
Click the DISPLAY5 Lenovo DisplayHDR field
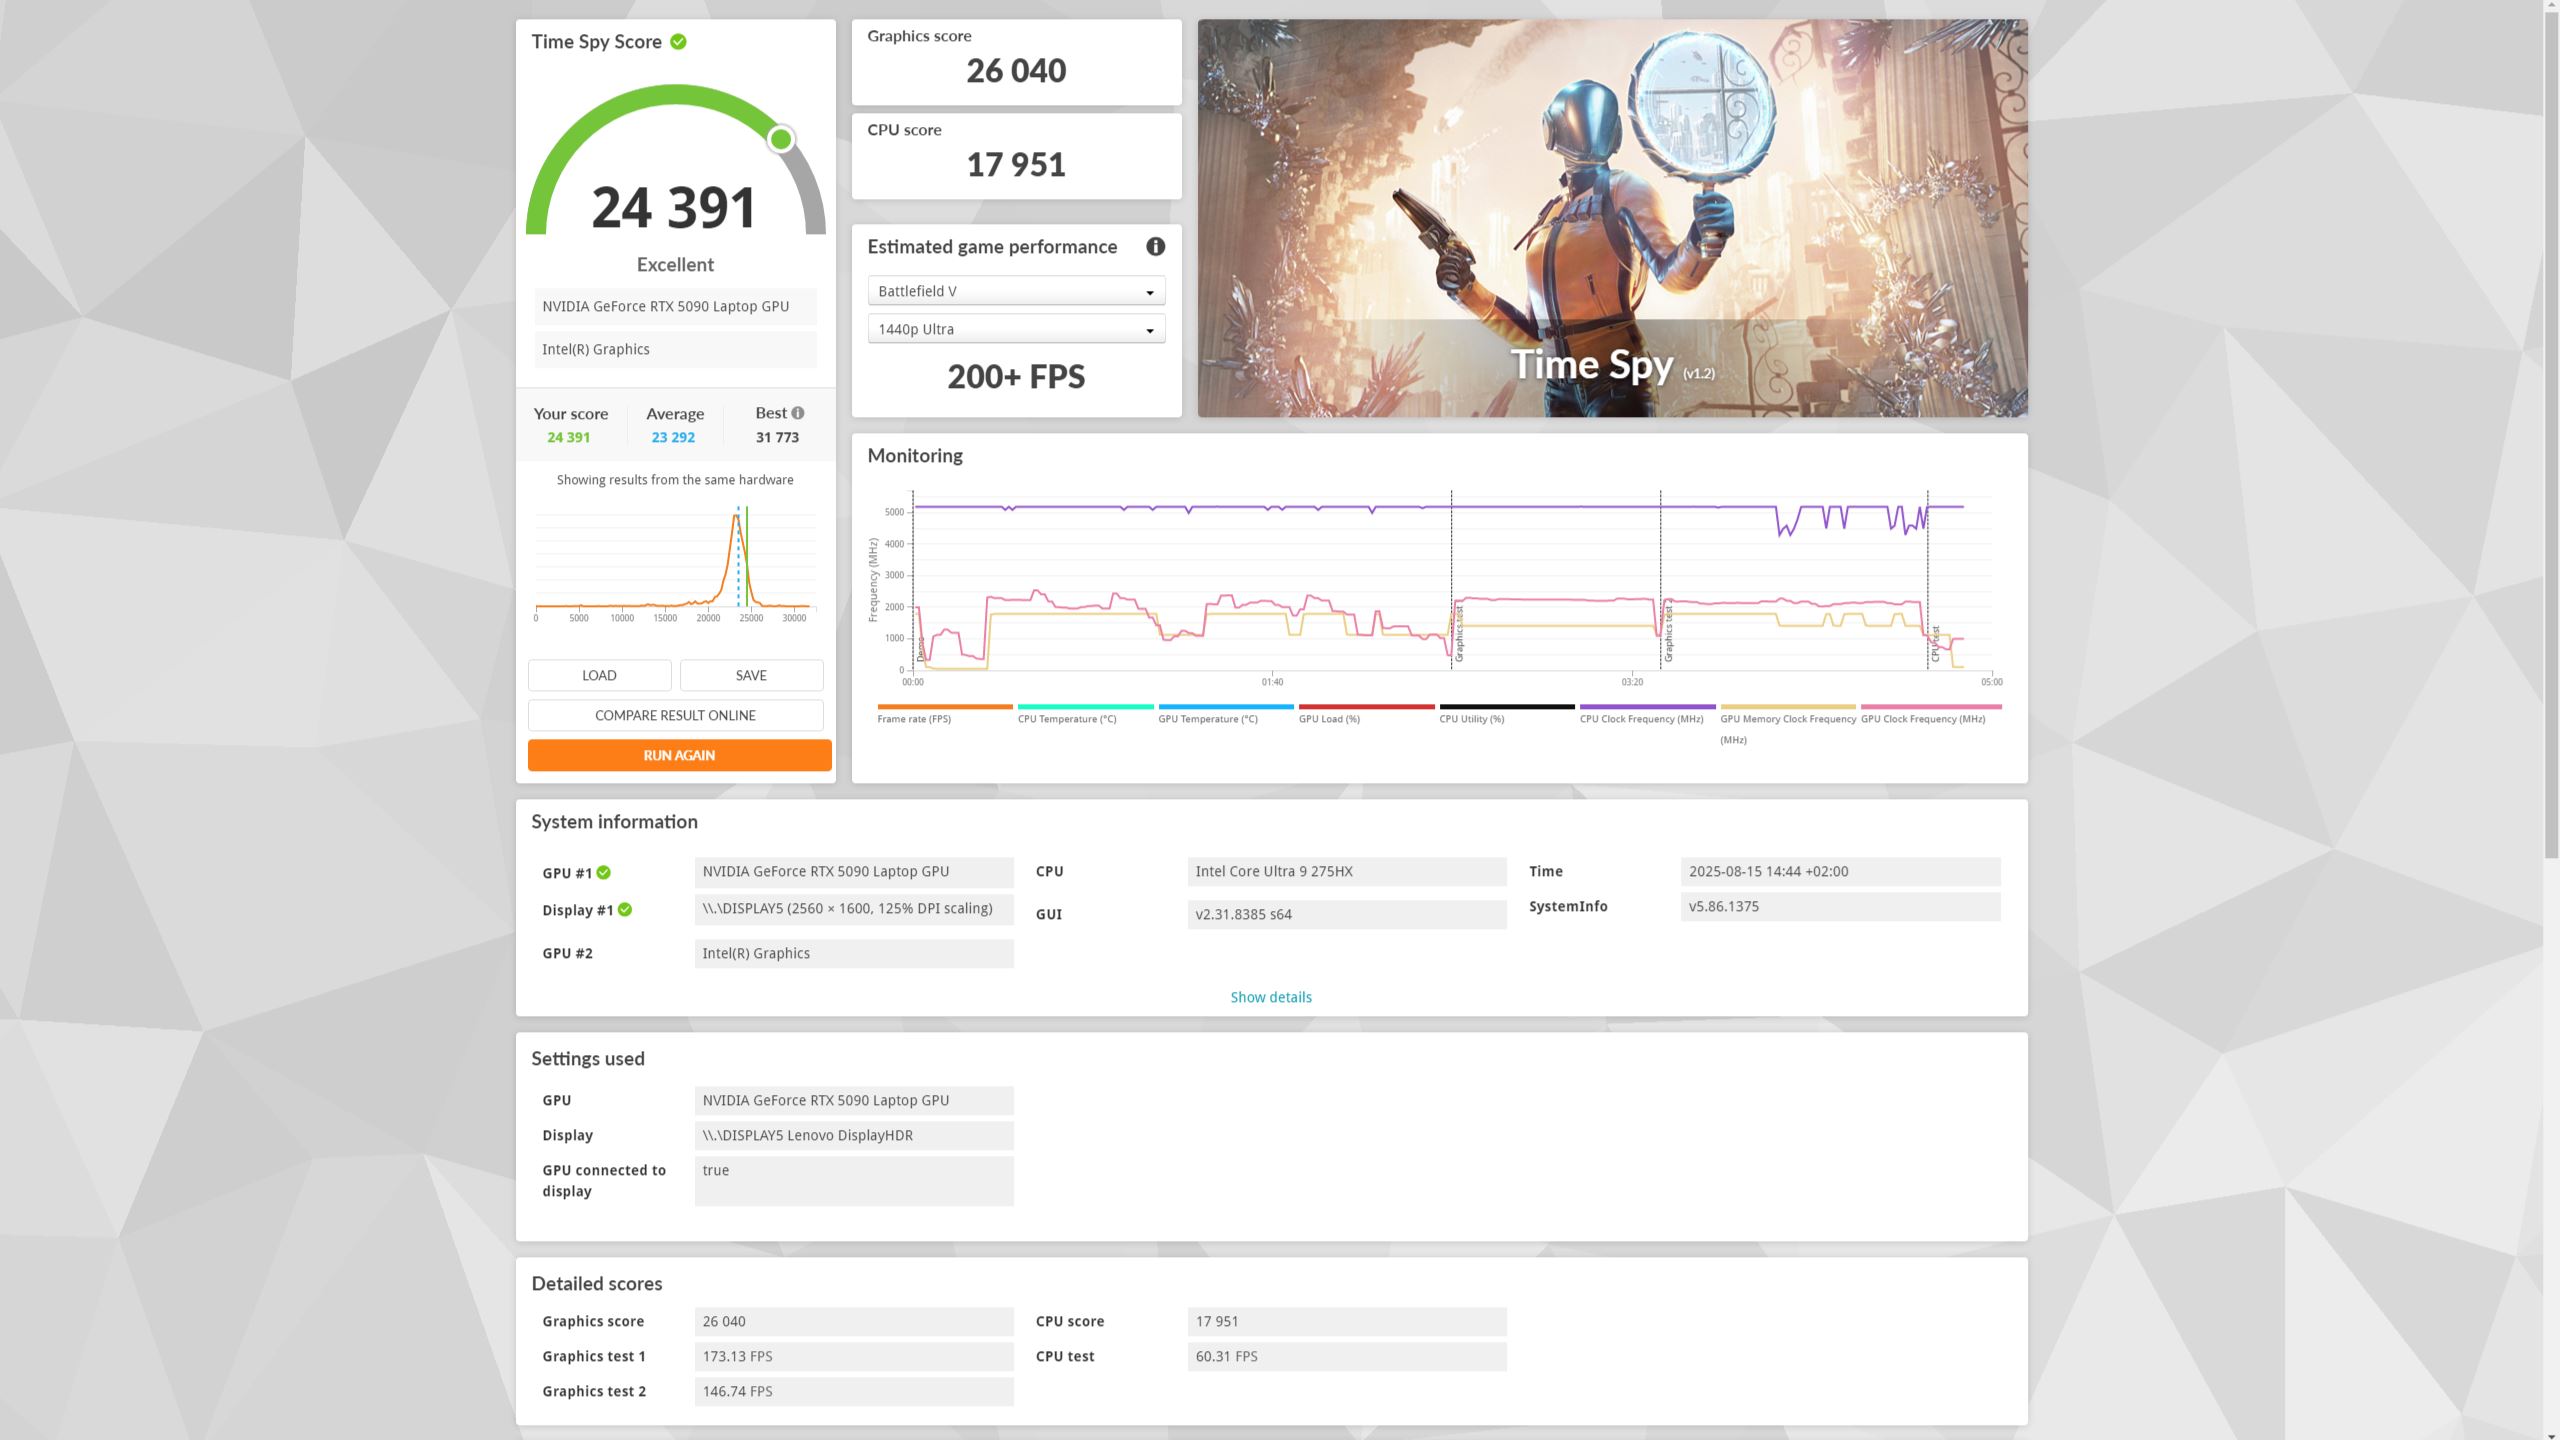(x=854, y=1135)
